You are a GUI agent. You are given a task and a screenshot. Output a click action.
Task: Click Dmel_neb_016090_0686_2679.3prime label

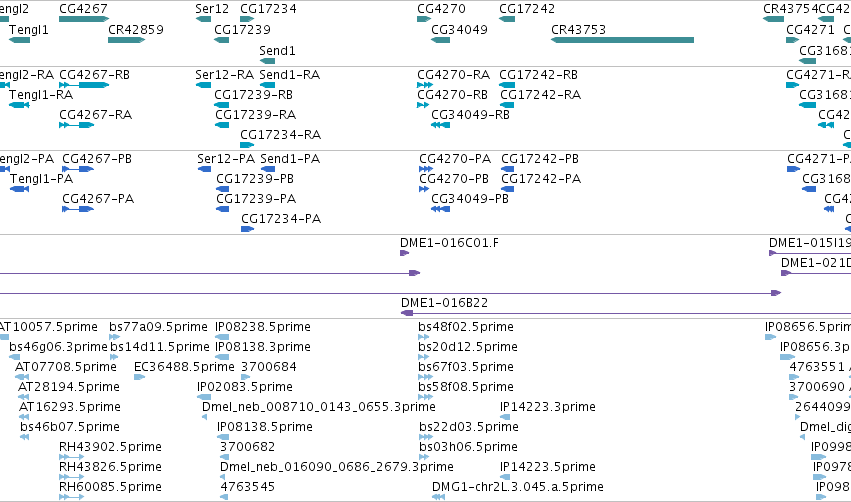336,467
